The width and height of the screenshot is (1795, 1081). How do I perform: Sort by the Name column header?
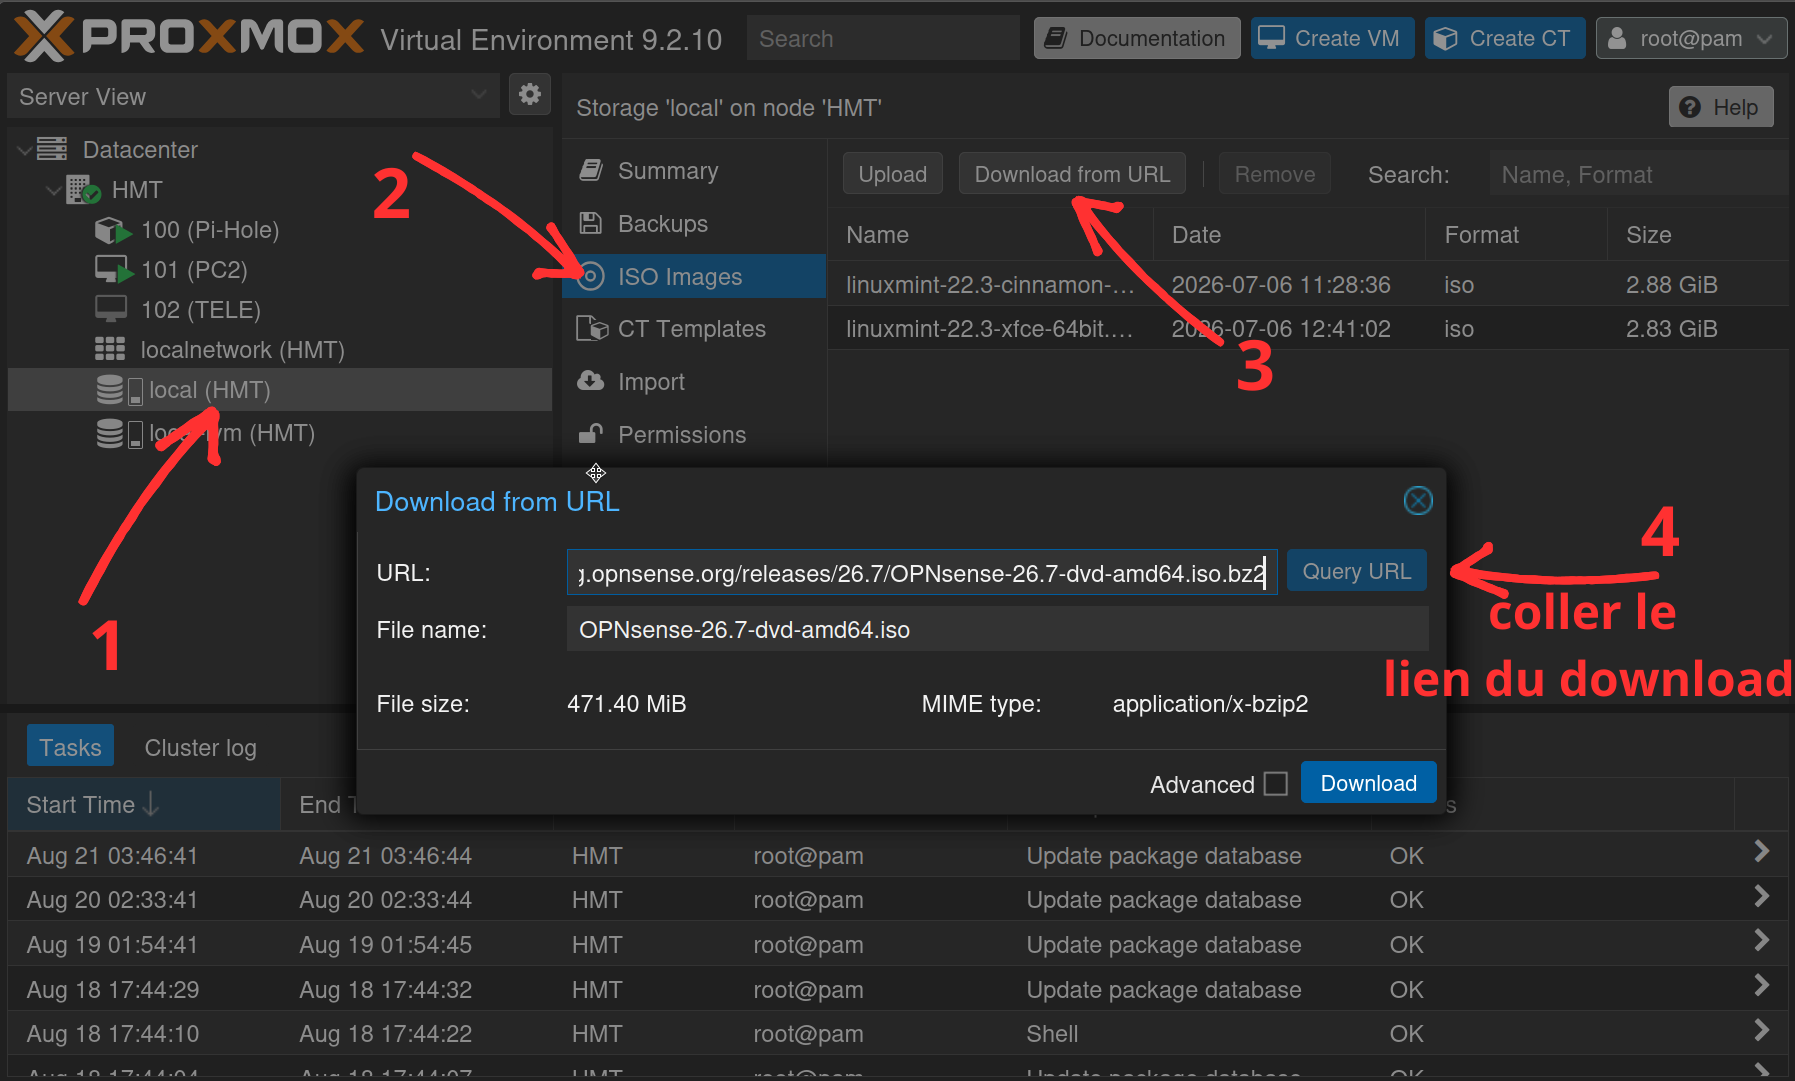coord(990,235)
